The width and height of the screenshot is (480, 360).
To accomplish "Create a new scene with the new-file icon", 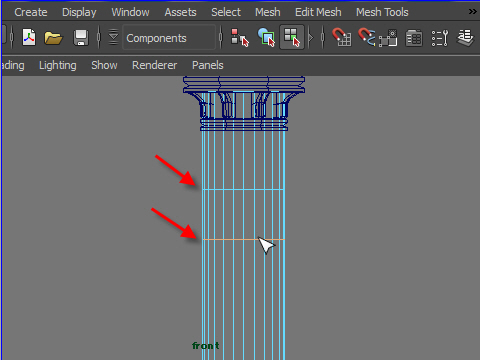I will pyautogui.click(x=29, y=37).
